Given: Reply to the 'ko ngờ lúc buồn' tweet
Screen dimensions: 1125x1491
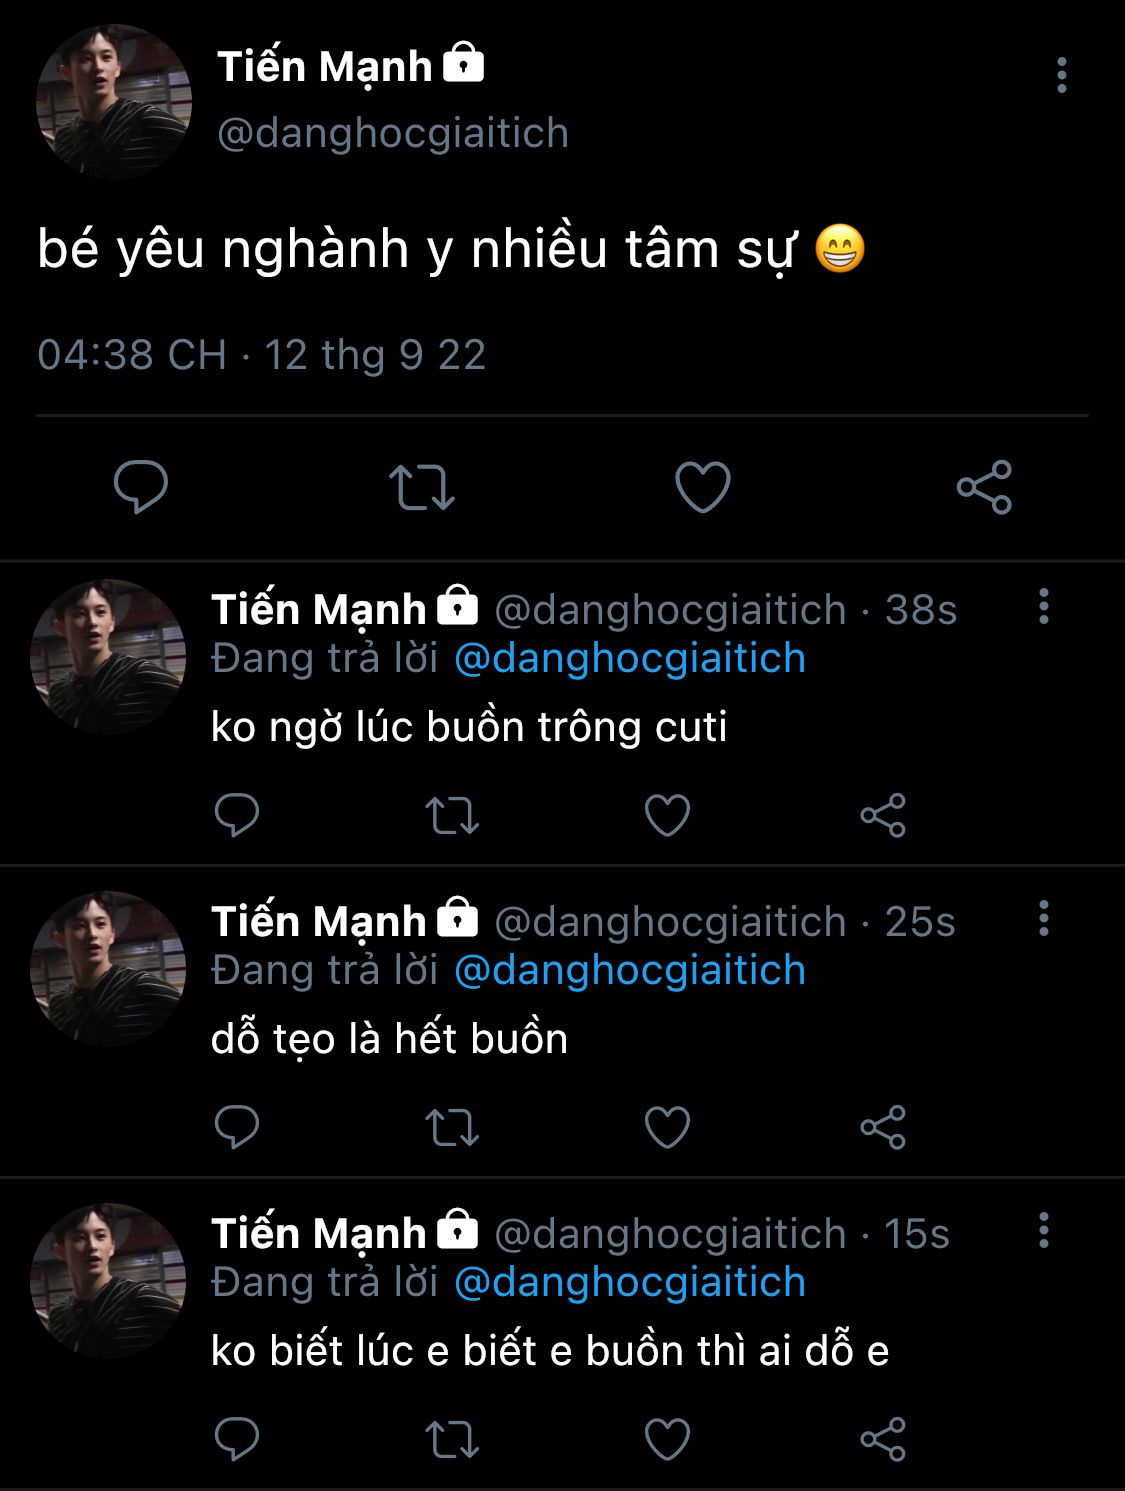Looking at the screenshot, I should 237,815.
